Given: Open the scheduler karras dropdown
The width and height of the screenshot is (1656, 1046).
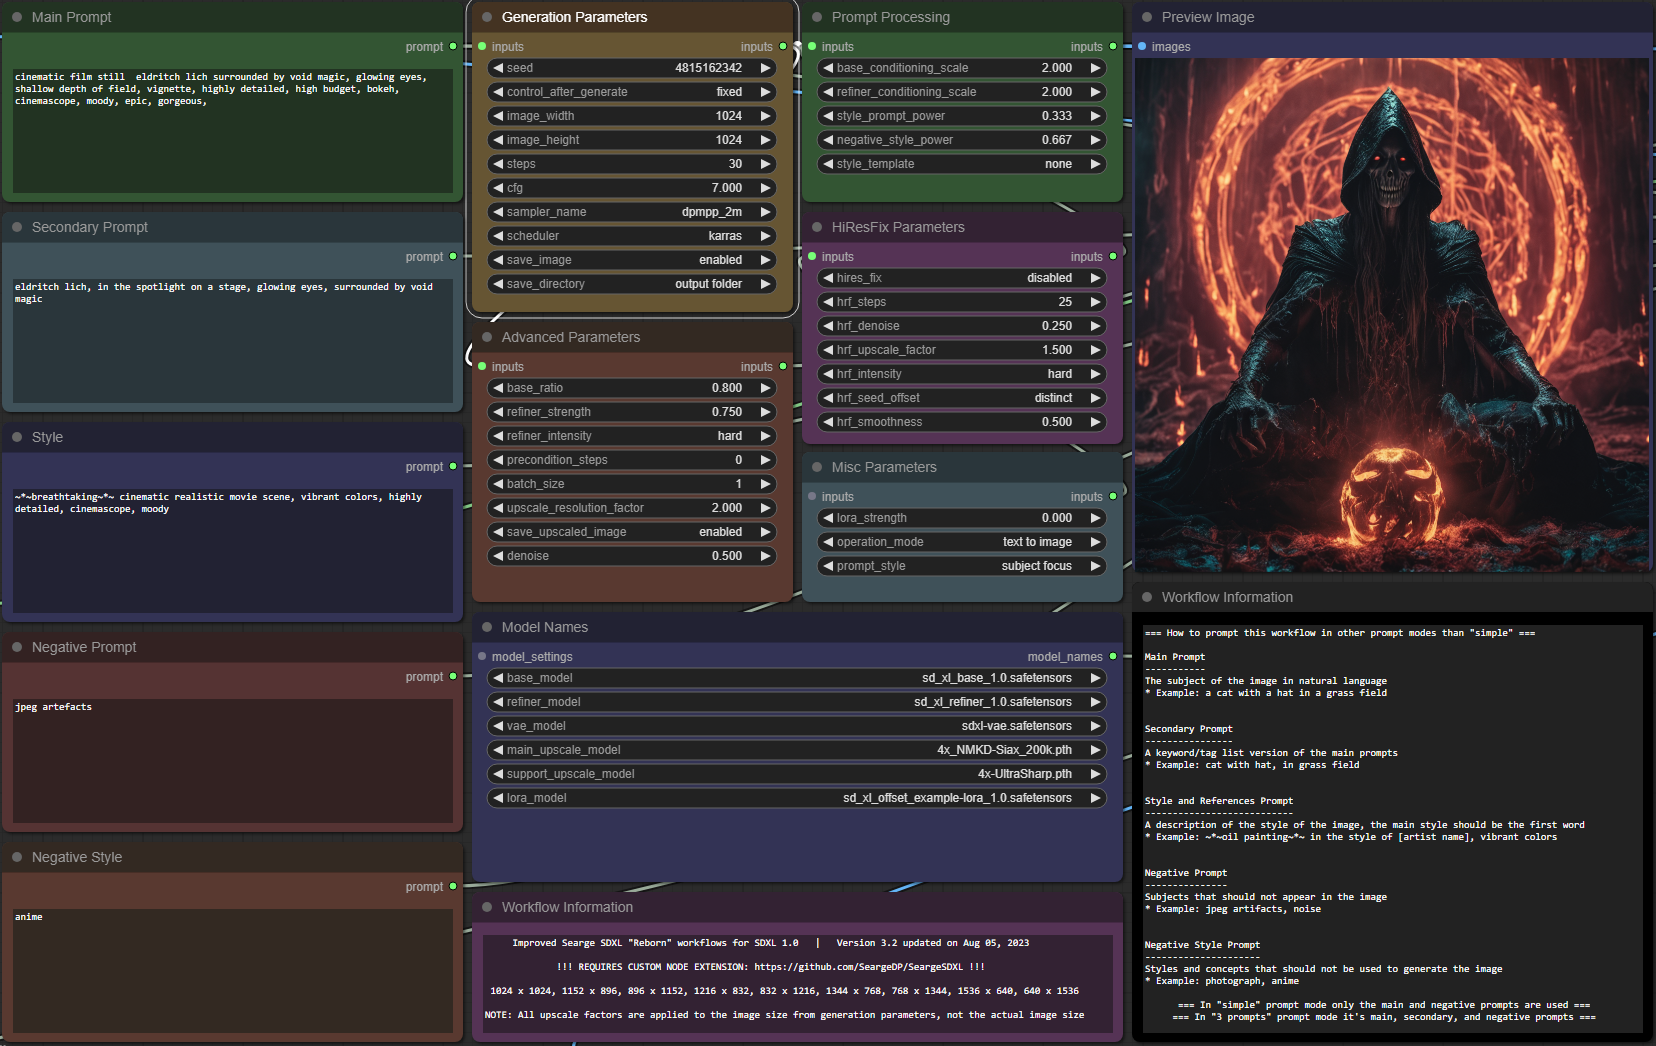Looking at the screenshot, I should pos(632,236).
